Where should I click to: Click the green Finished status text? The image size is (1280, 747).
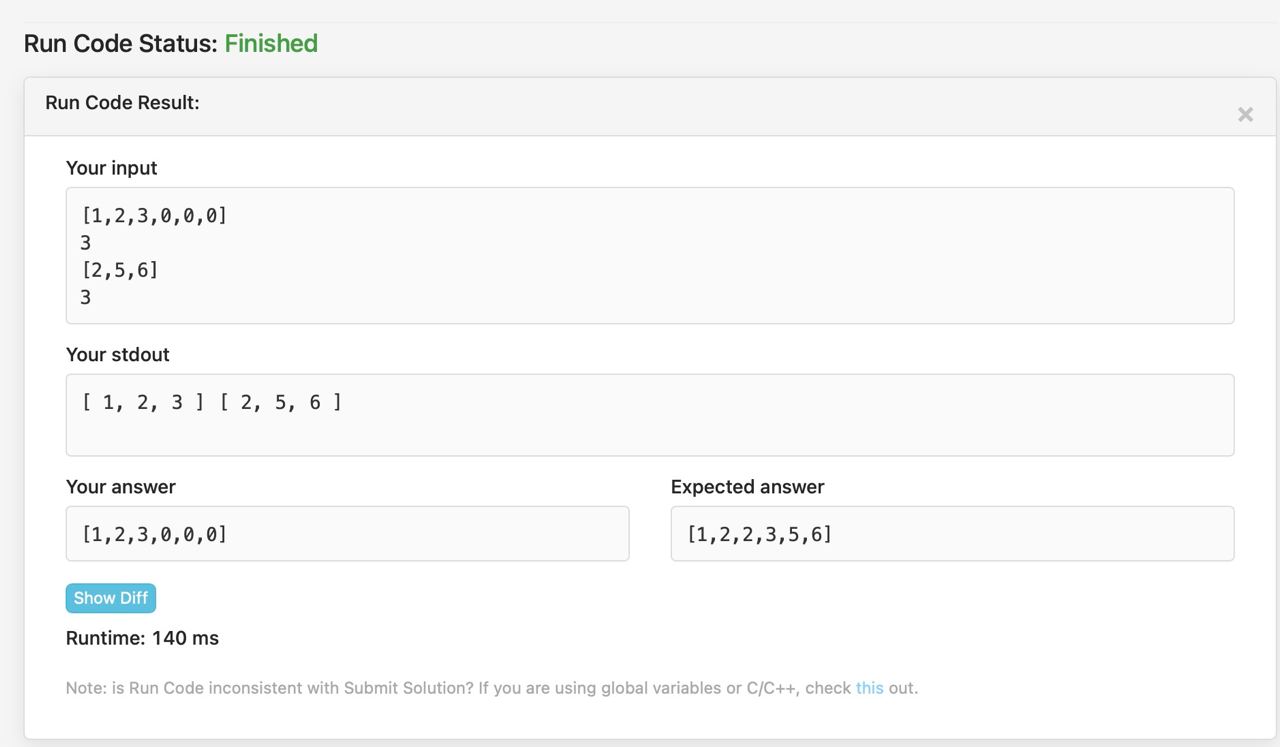pyautogui.click(x=271, y=43)
